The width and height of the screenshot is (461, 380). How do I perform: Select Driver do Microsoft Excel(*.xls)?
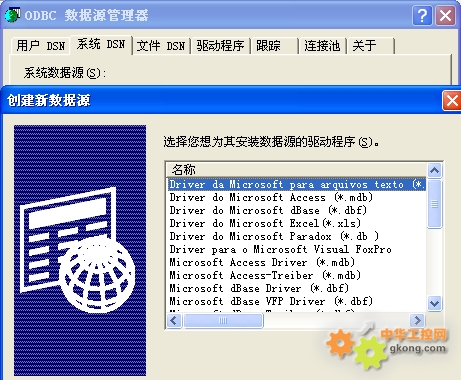(265, 223)
